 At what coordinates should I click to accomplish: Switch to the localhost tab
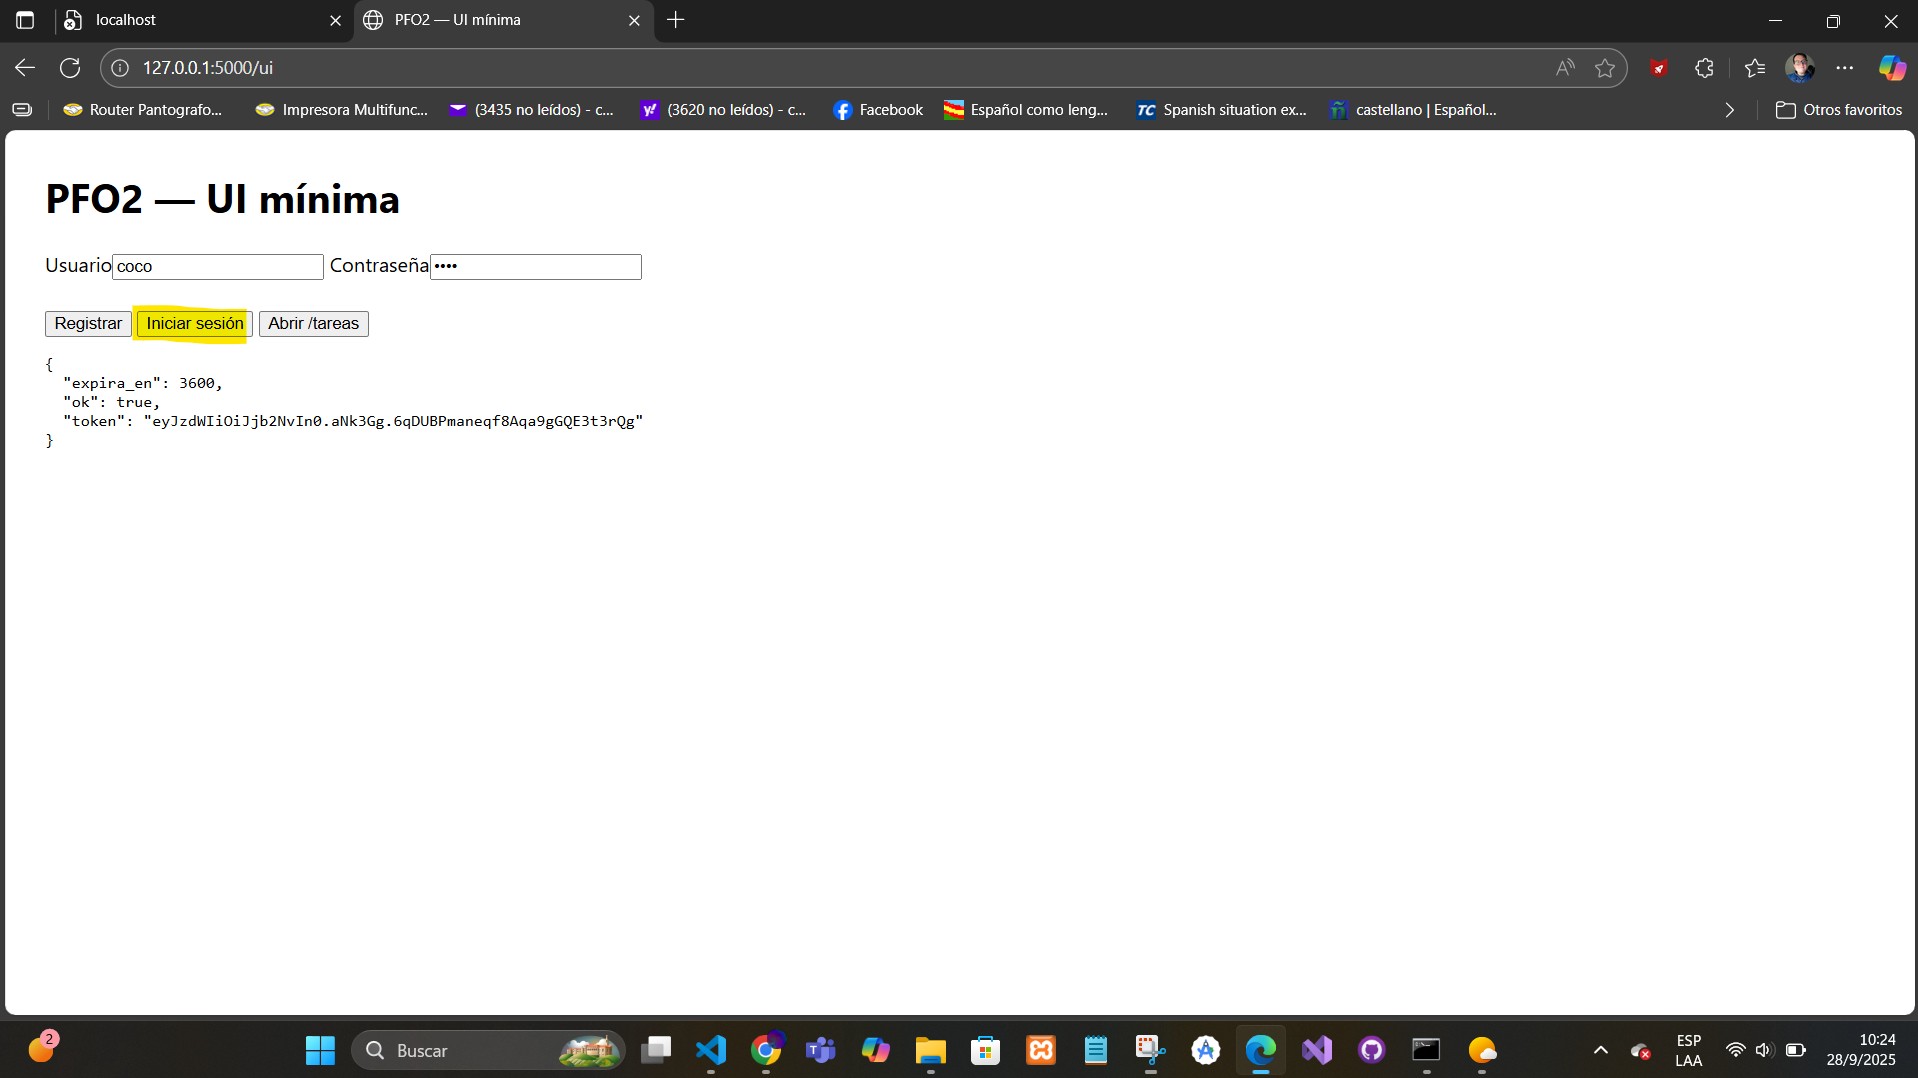(200, 20)
